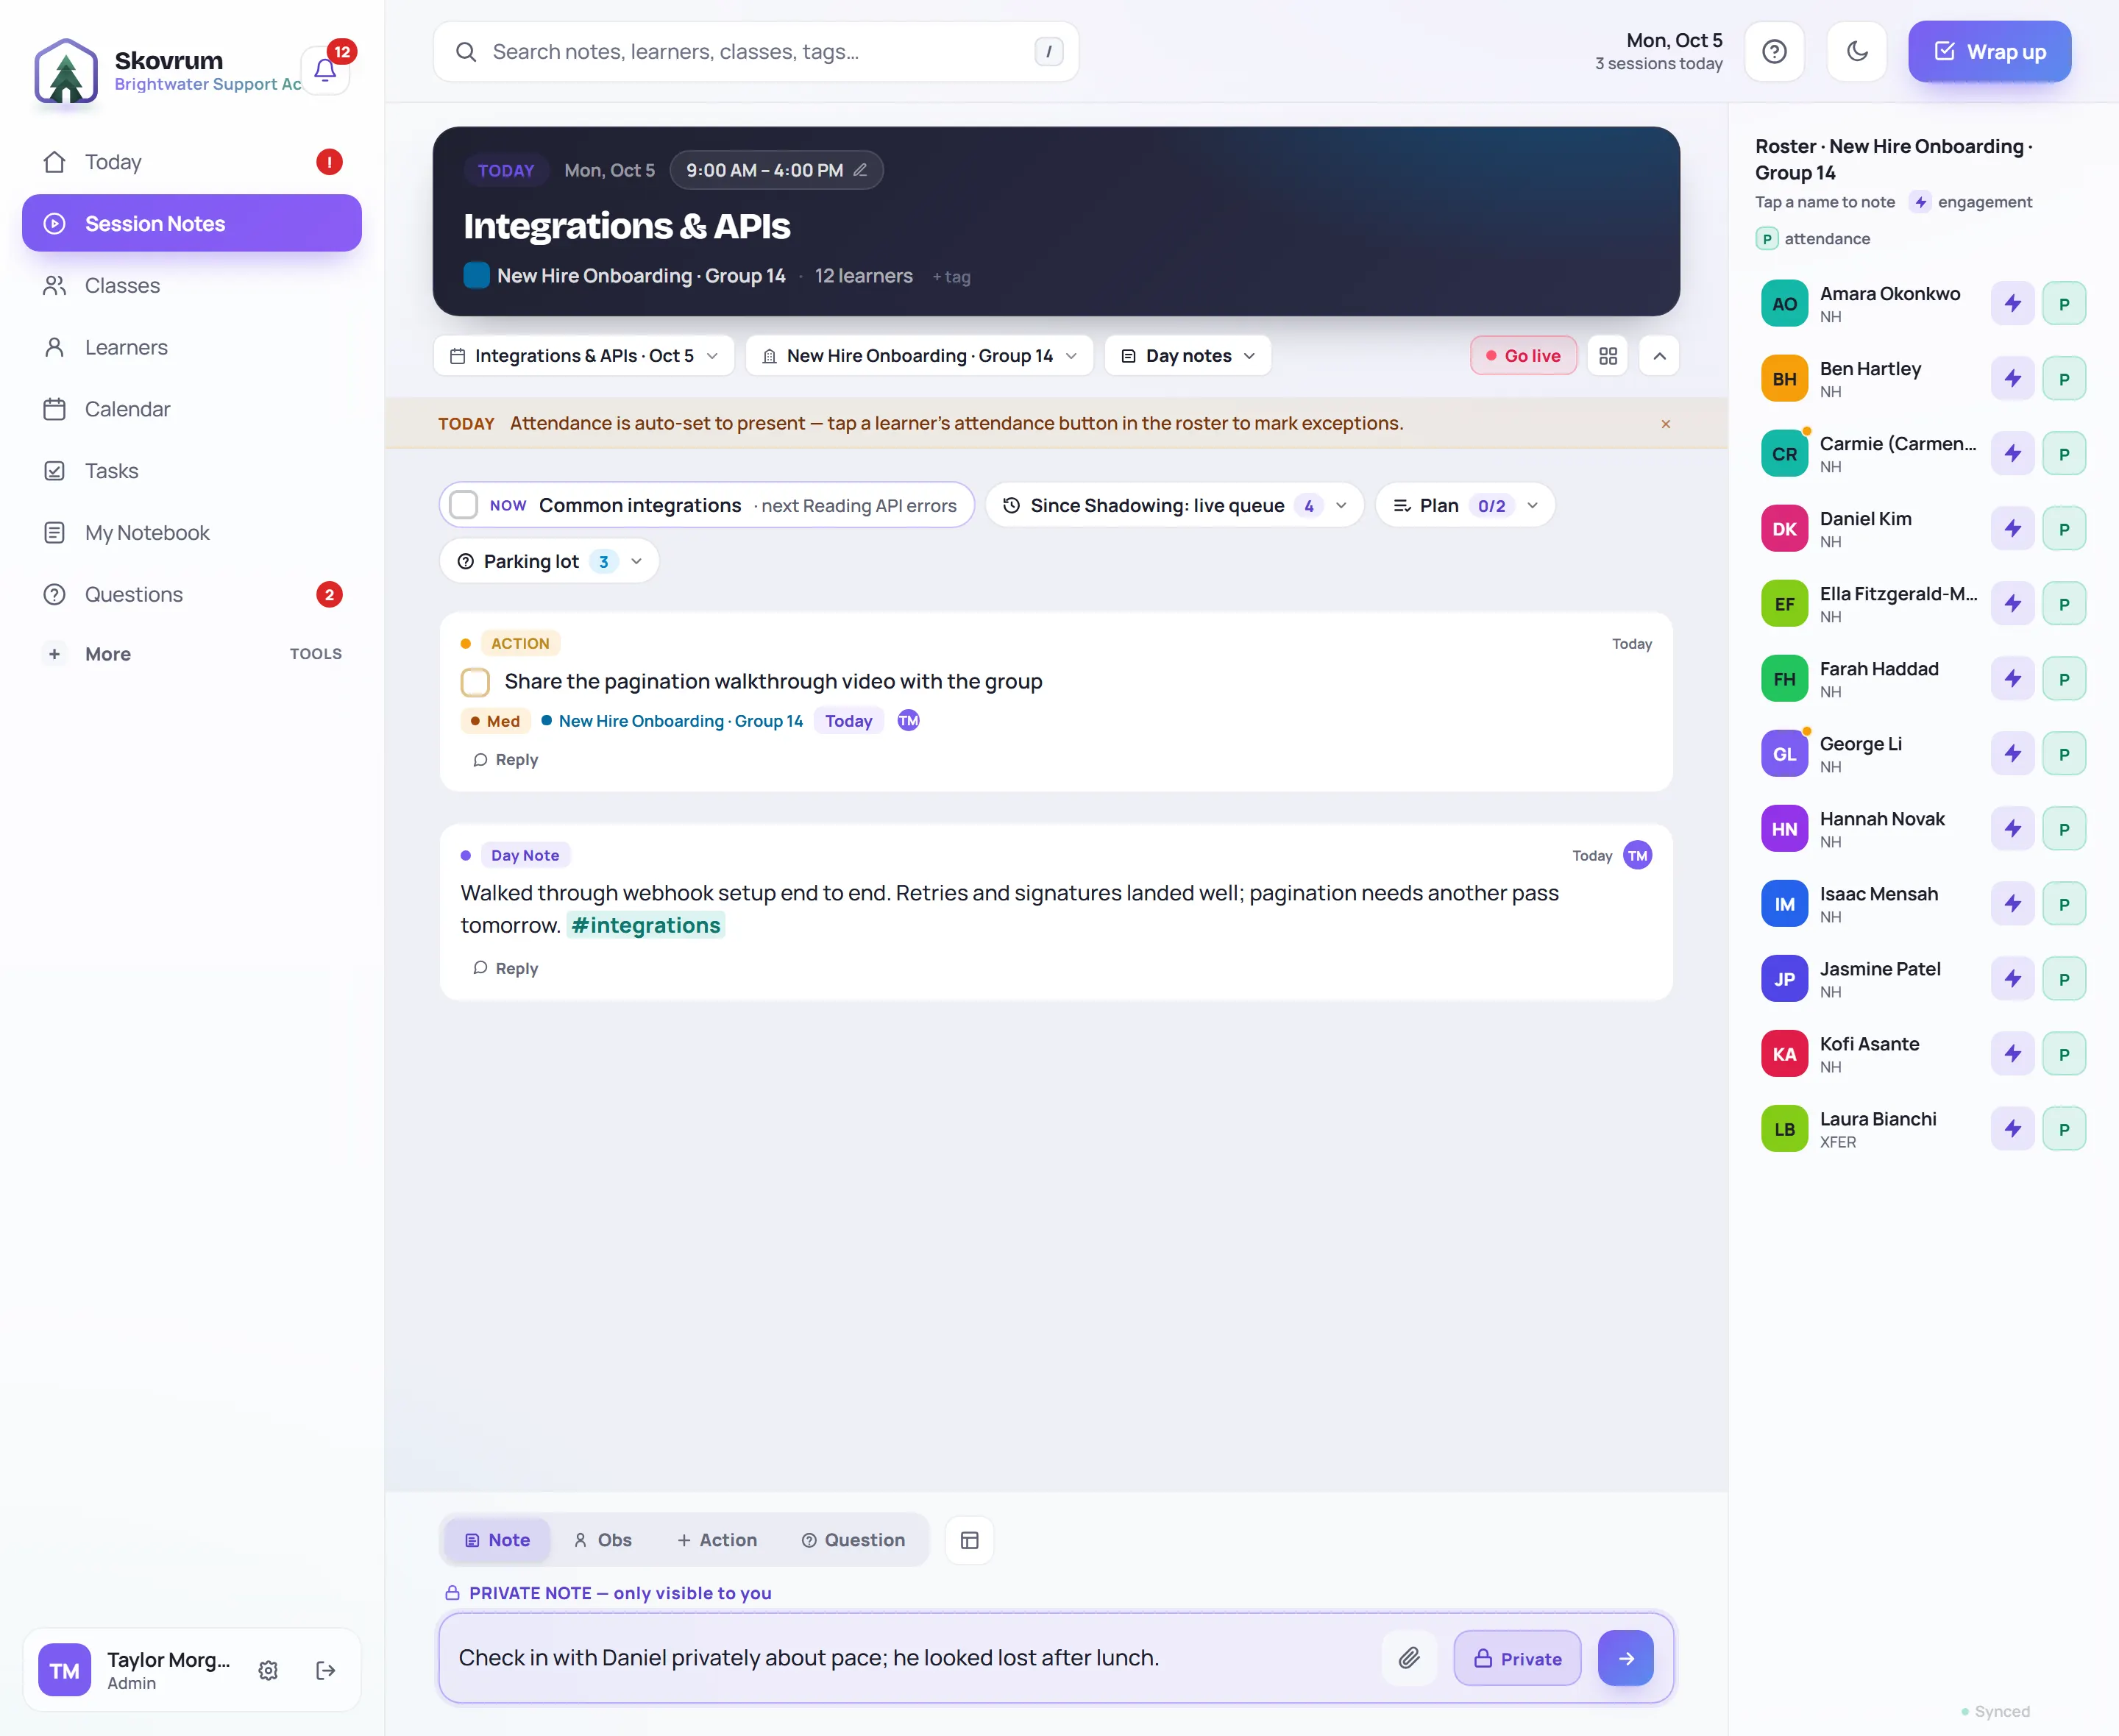Click Ben Hartley's BH avatar

pos(1784,379)
